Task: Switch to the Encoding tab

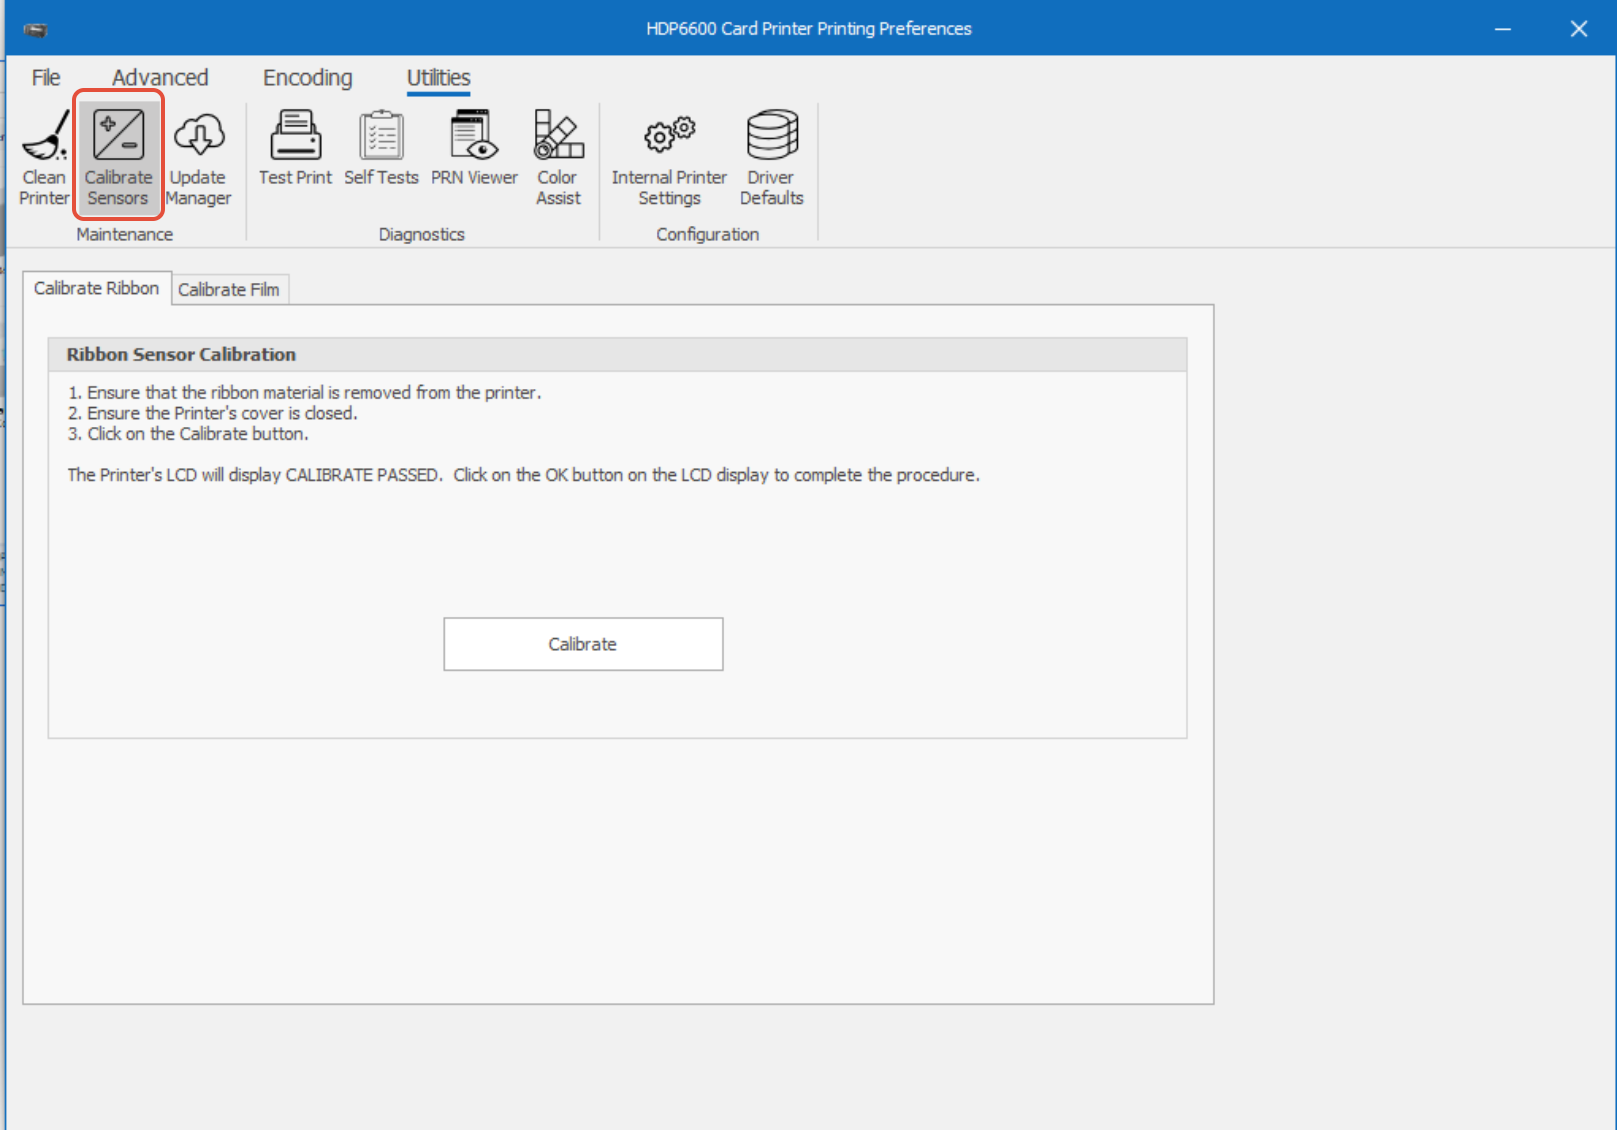Action: coord(308,78)
